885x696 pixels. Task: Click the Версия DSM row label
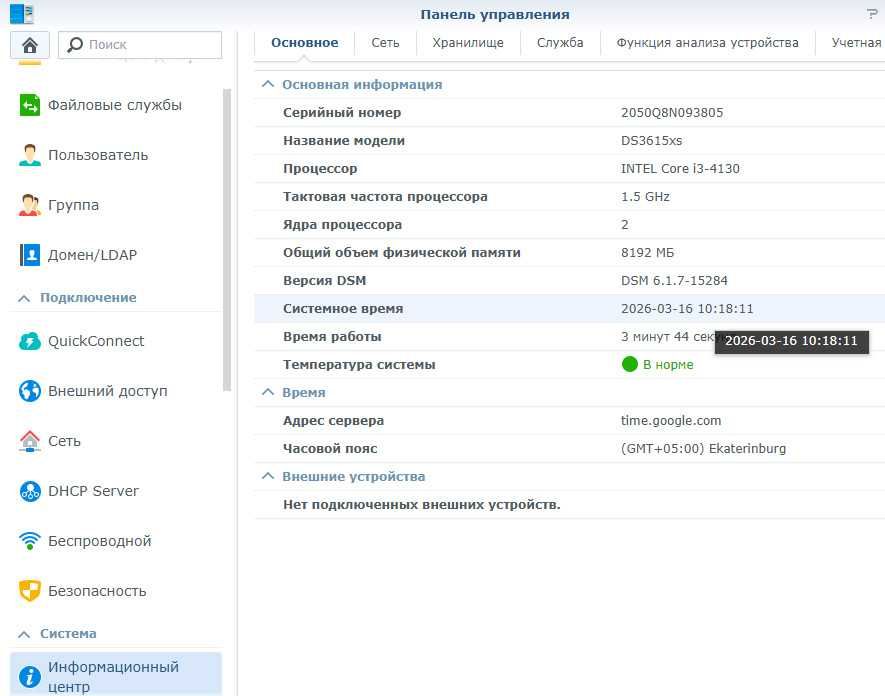[x=325, y=281]
